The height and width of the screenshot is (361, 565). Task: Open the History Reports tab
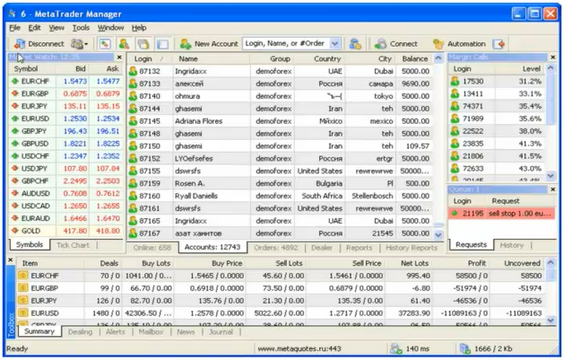[x=411, y=248]
